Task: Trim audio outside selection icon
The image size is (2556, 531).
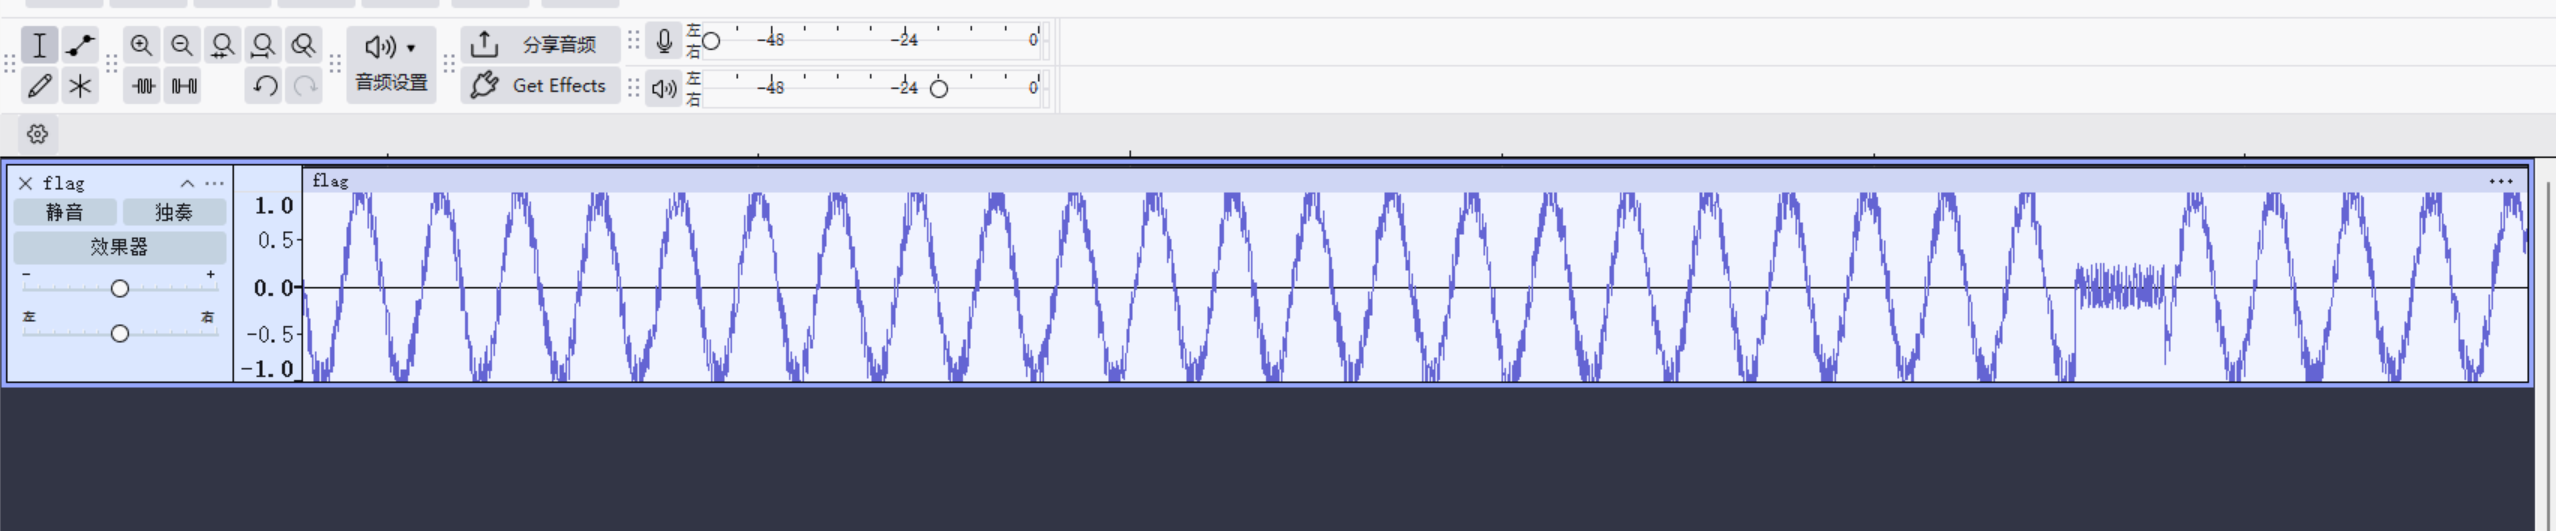Action: (x=144, y=86)
